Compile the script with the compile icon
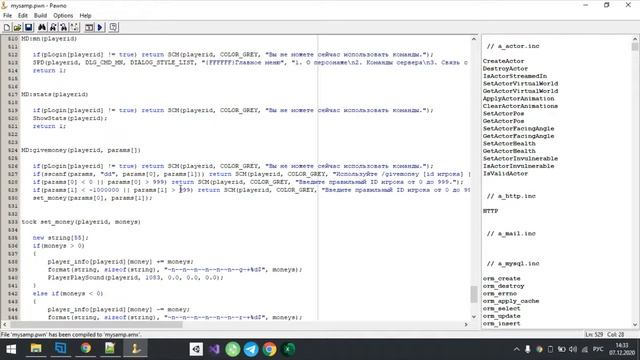This screenshot has width=640, height=360. [89, 27]
